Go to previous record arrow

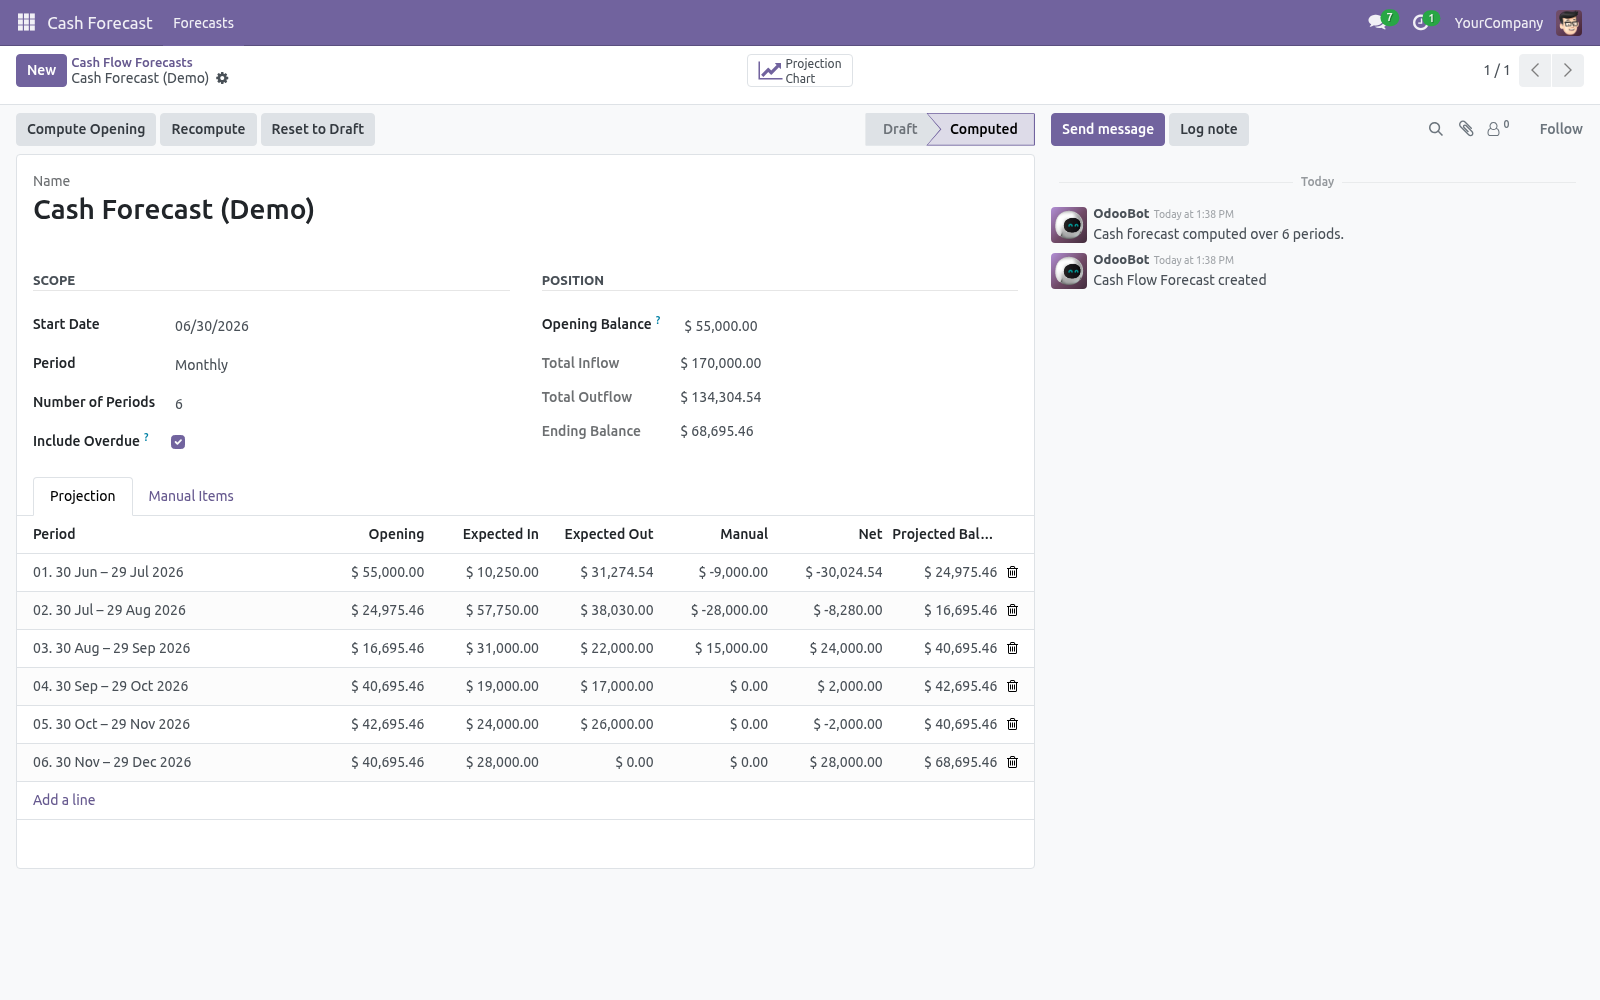click(1535, 70)
